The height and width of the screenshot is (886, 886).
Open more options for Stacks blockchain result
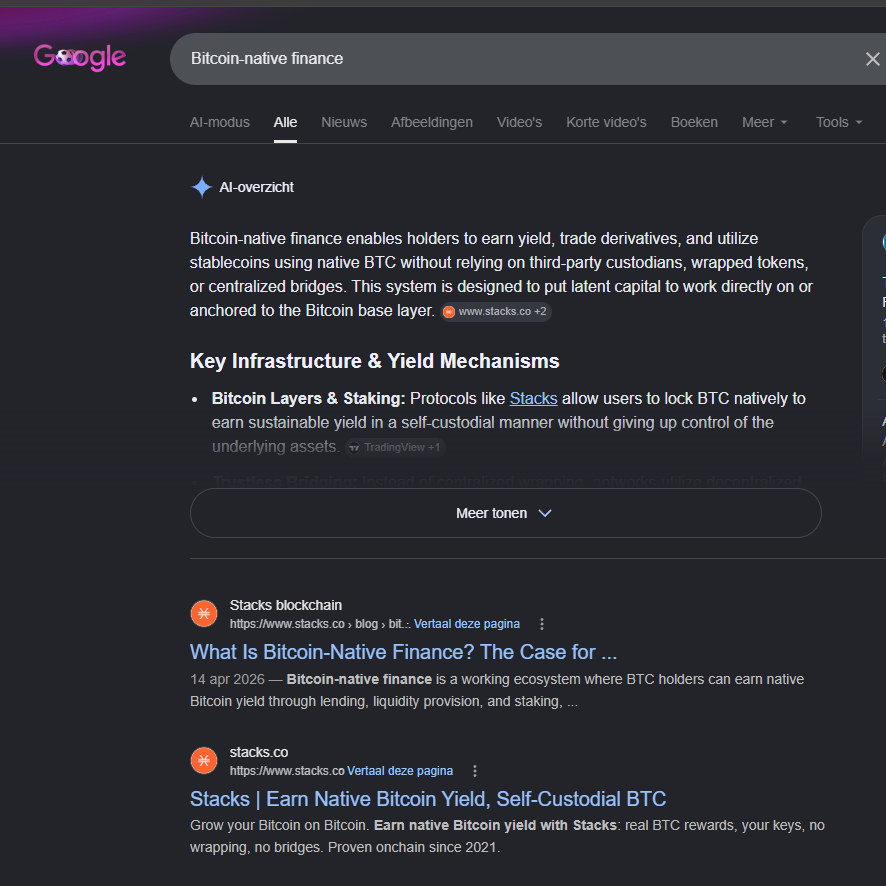[x=542, y=624]
